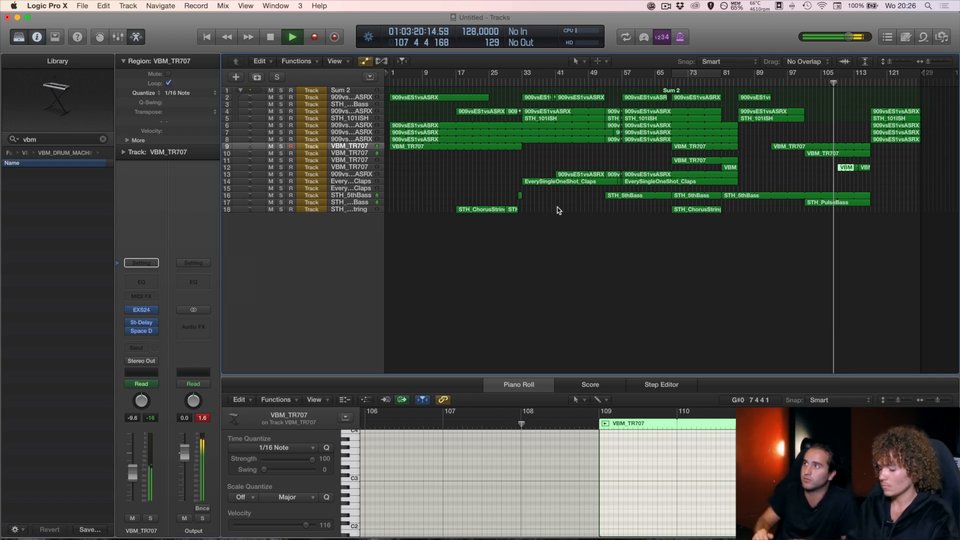The width and height of the screenshot is (960, 540).
Task: Toggle the Loop checkbox in Region inspector
Action: click(x=168, y=83)
